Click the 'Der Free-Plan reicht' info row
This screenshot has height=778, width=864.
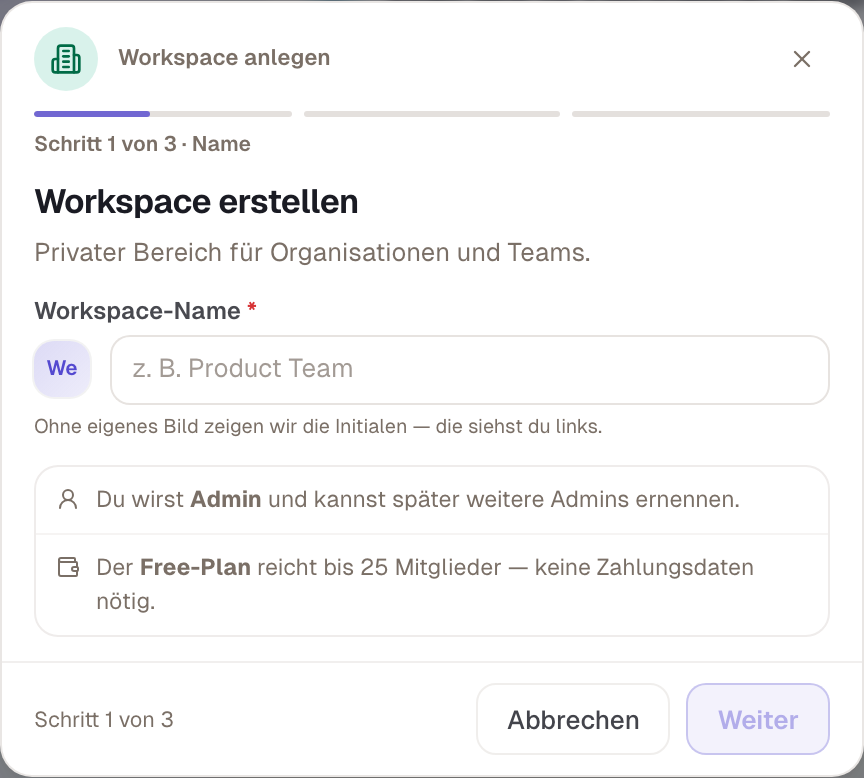[x=432, y=584]
